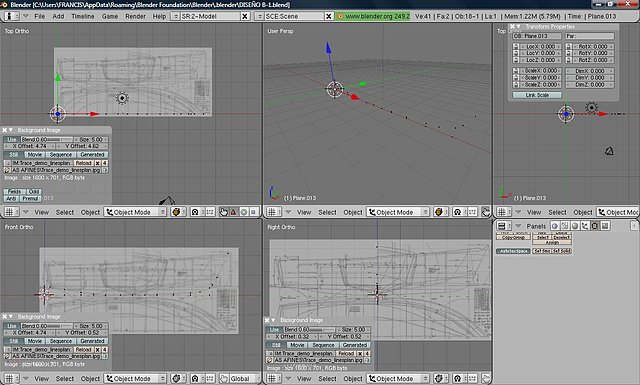Toggle Link Scale in Transform Properties
This screenshot has width=640, height=385.
537,95
